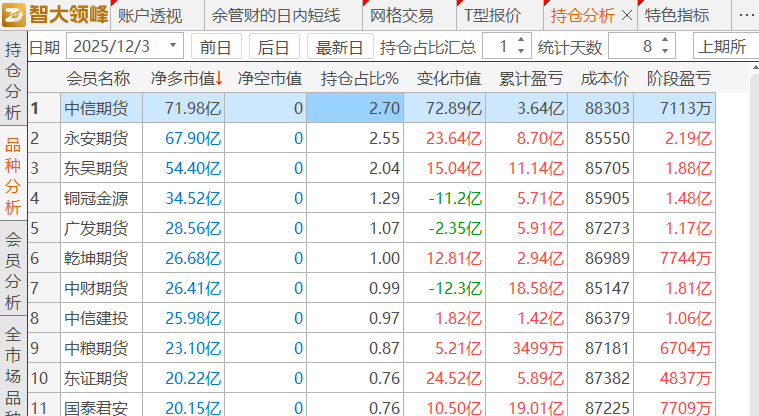
Task: Select the 东吴期货 member name
Action: pos(96,169)
